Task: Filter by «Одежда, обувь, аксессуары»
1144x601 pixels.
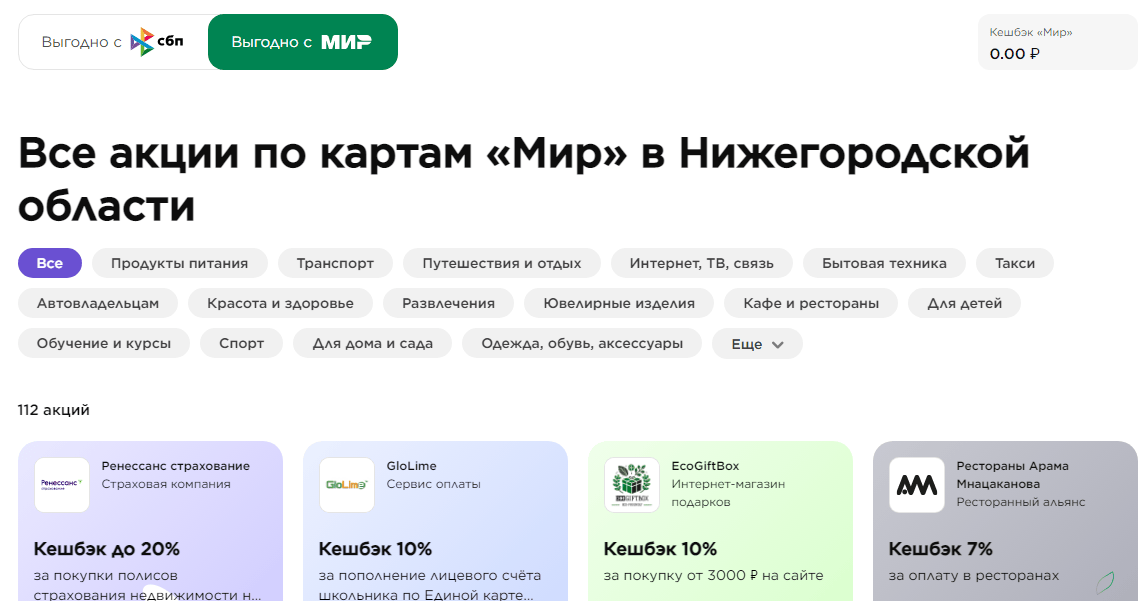Action: (582, 344)
